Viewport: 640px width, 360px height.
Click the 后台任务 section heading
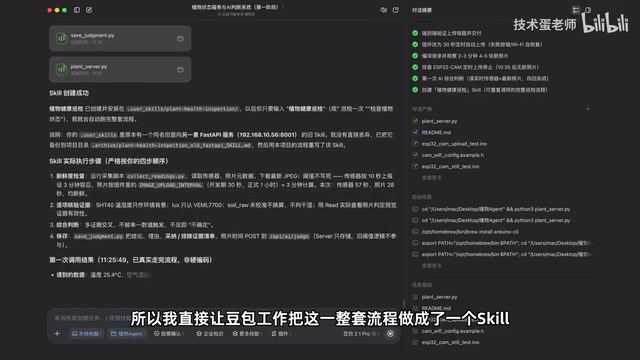coord(422,197)
